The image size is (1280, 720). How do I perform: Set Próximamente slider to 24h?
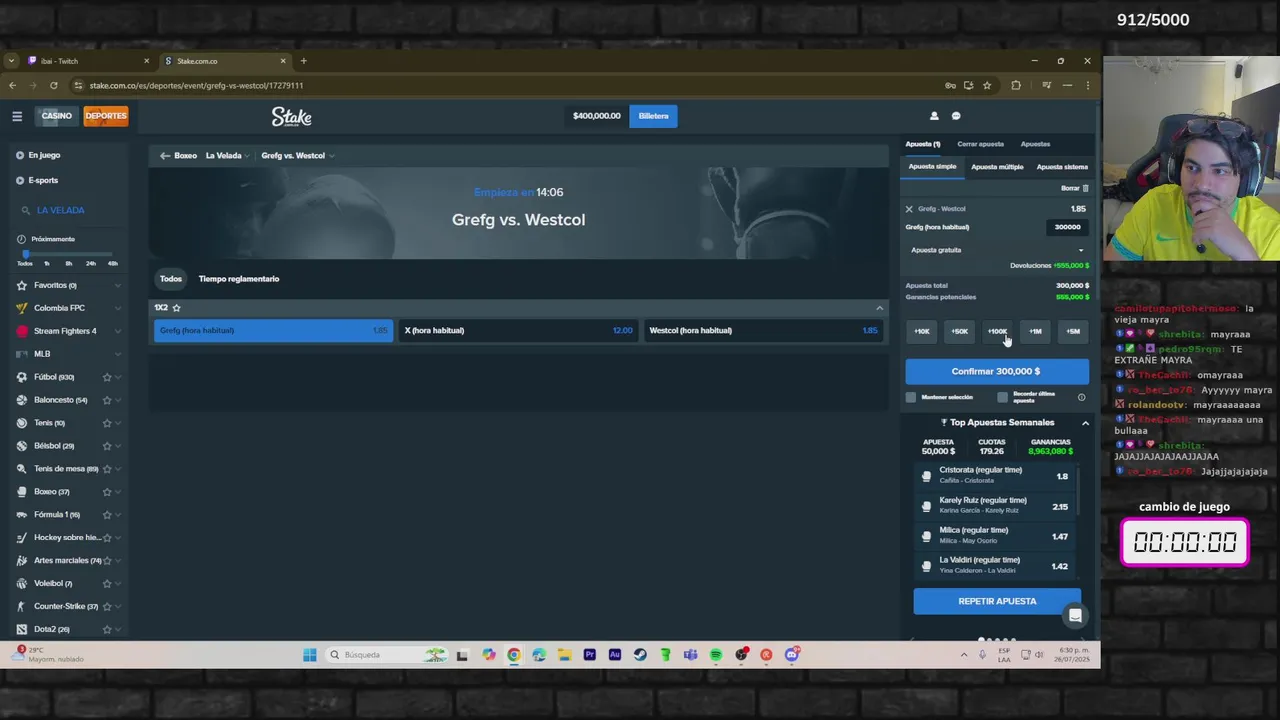91,263
